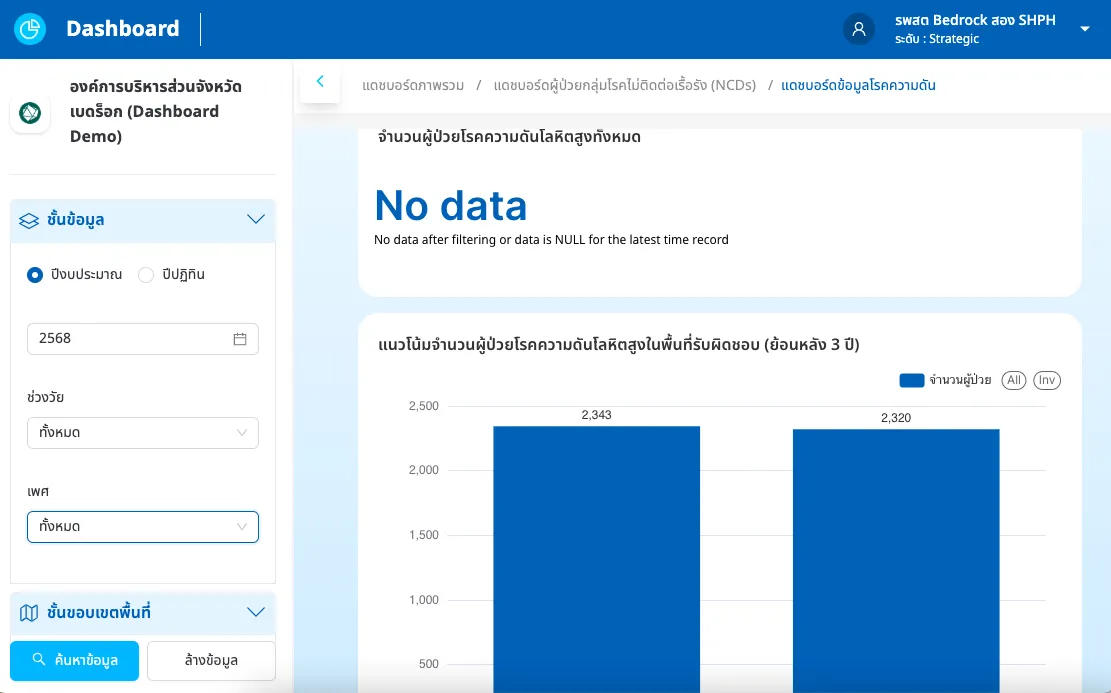Click the map icon beside ชั้นขอบเขตพื้นที่

[29, 612]
